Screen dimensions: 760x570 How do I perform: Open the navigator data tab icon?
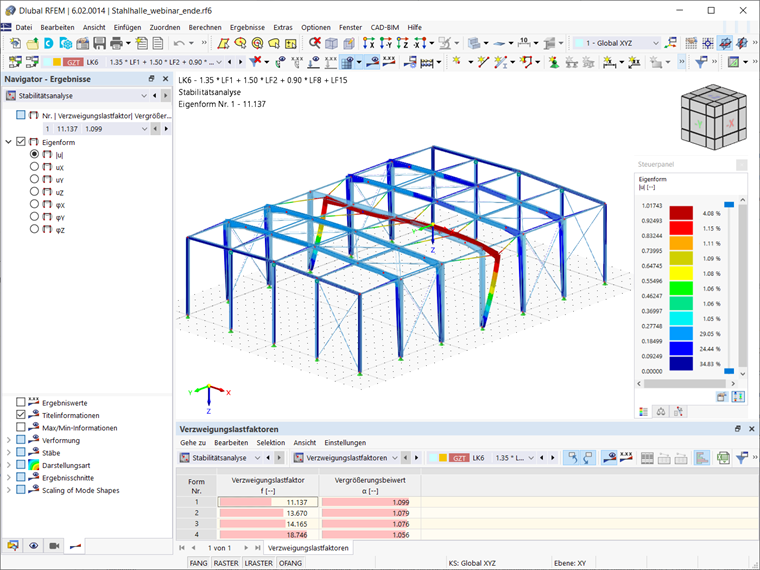point(13,546)
